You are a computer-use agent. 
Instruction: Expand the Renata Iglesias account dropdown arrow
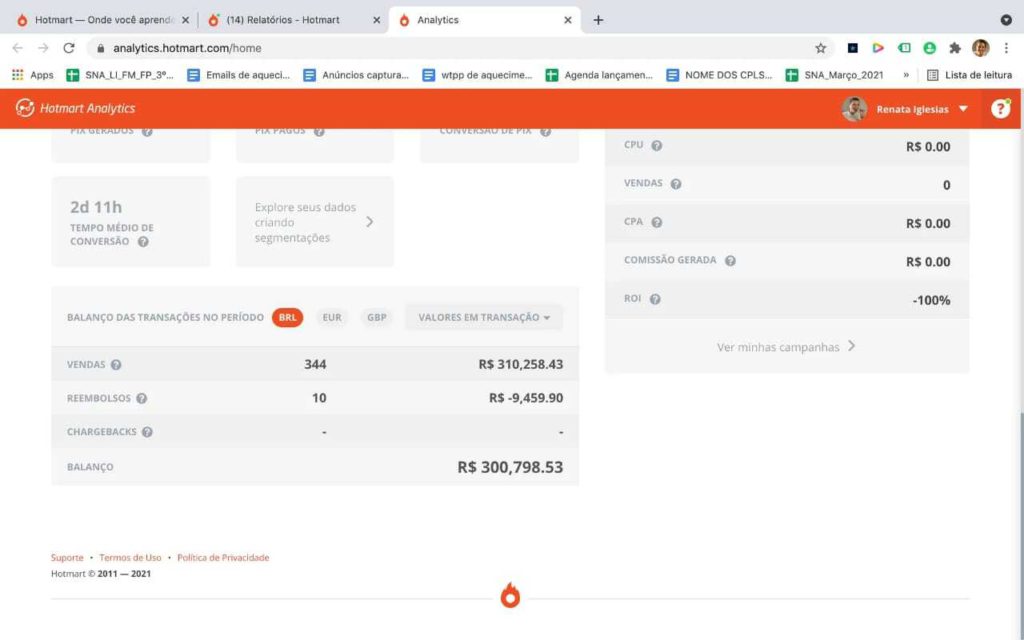(963, 108)
